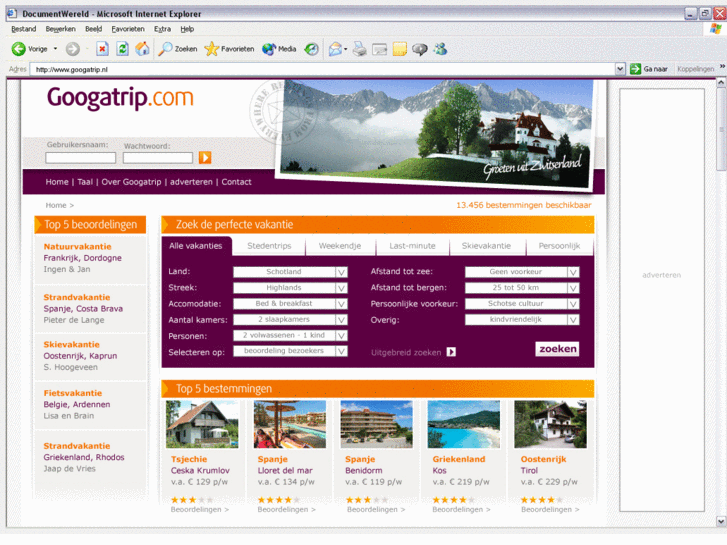727x545 pixels.
Task: Open Beoordelingen link under Lloret del mar
Action: (287, 509)
